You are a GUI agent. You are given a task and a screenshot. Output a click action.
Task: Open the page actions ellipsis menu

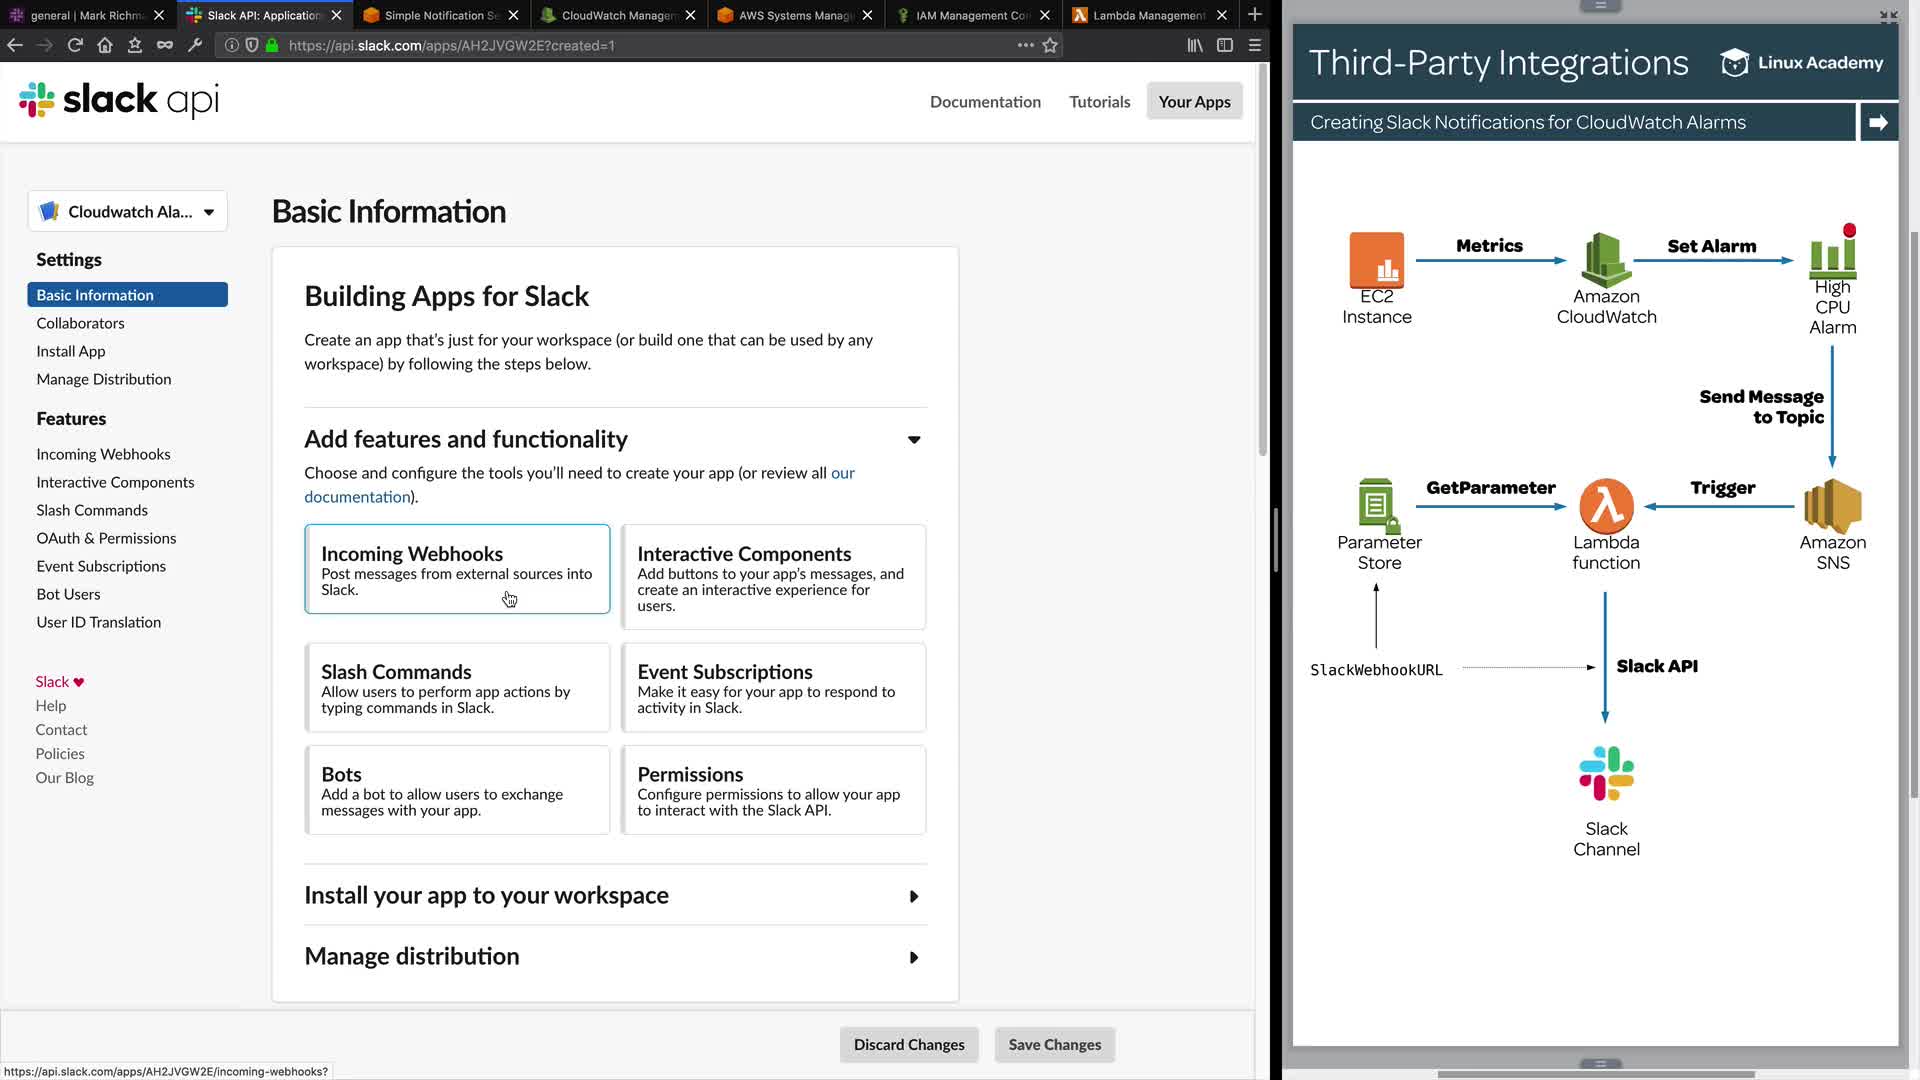1025,45
